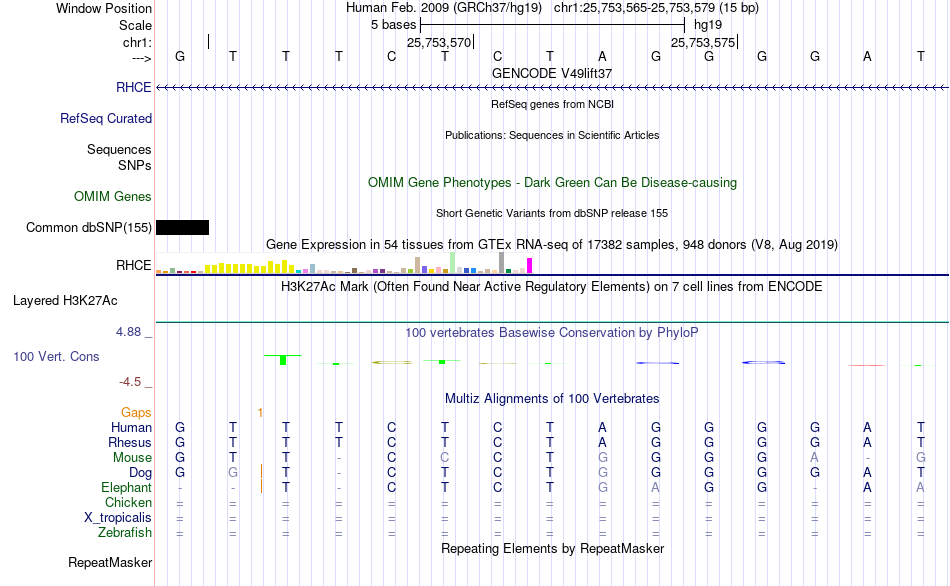Screen dimensions: 950x586
Task: Click the RHCE GTEx expression track label
Action: (133, 265)
